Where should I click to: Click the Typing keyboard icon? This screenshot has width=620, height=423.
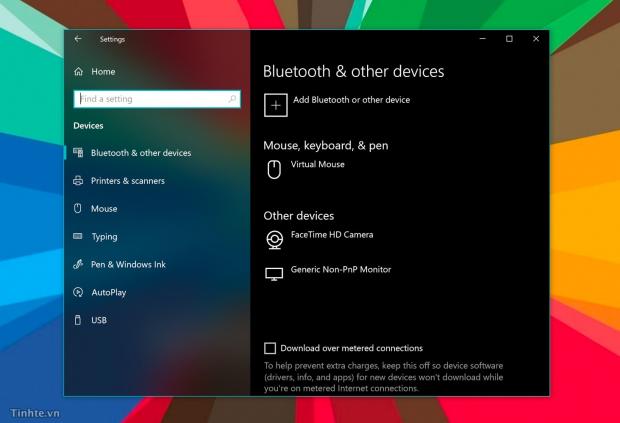pos(78,237)
